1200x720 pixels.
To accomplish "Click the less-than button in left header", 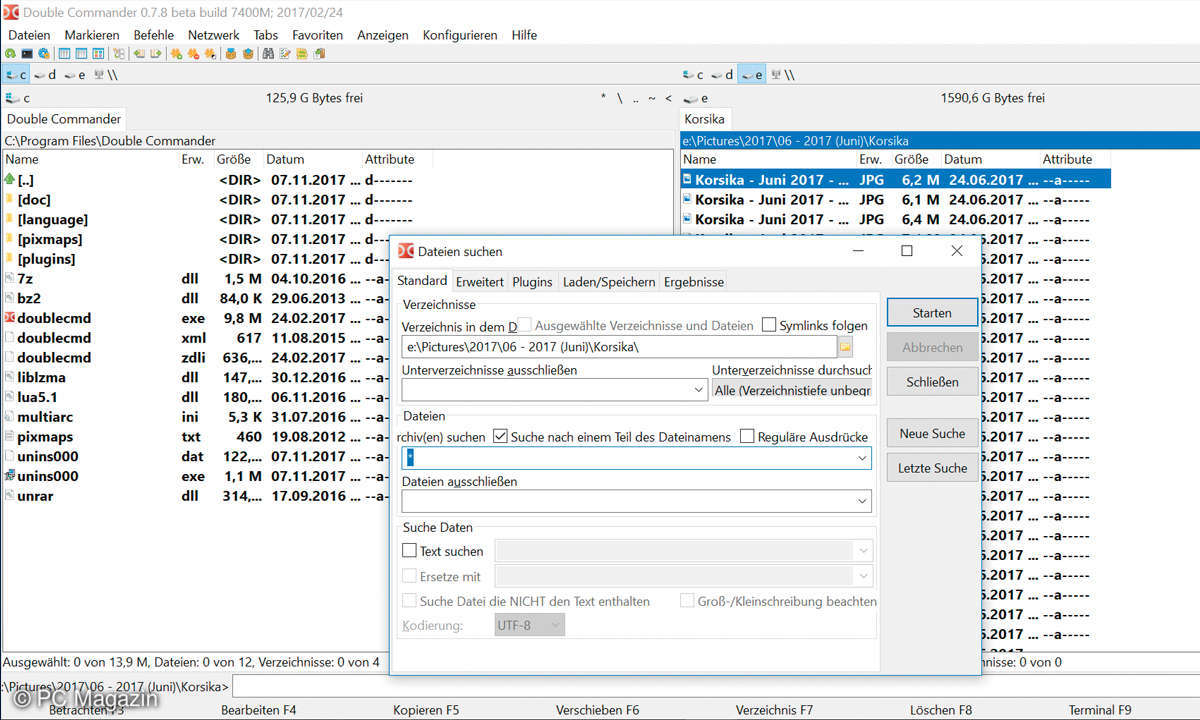I will coord(668,98).
